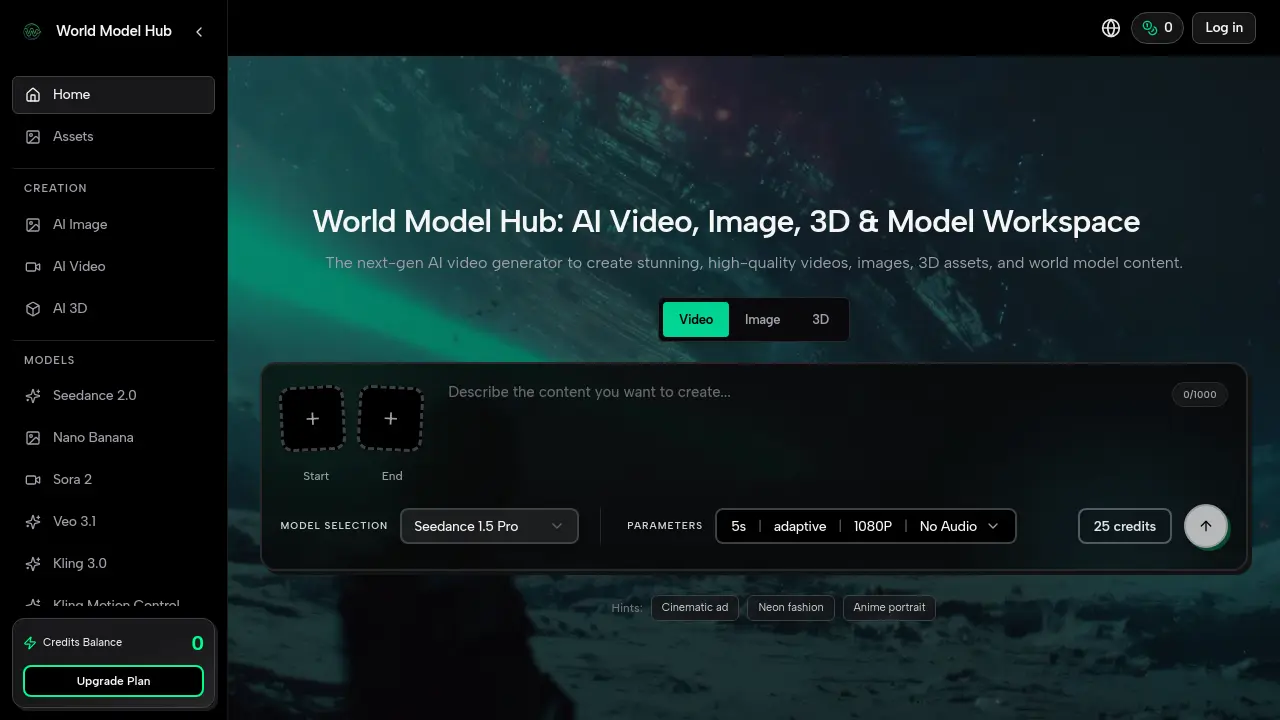Click the AI 3D cube icon

coord(33,309)
